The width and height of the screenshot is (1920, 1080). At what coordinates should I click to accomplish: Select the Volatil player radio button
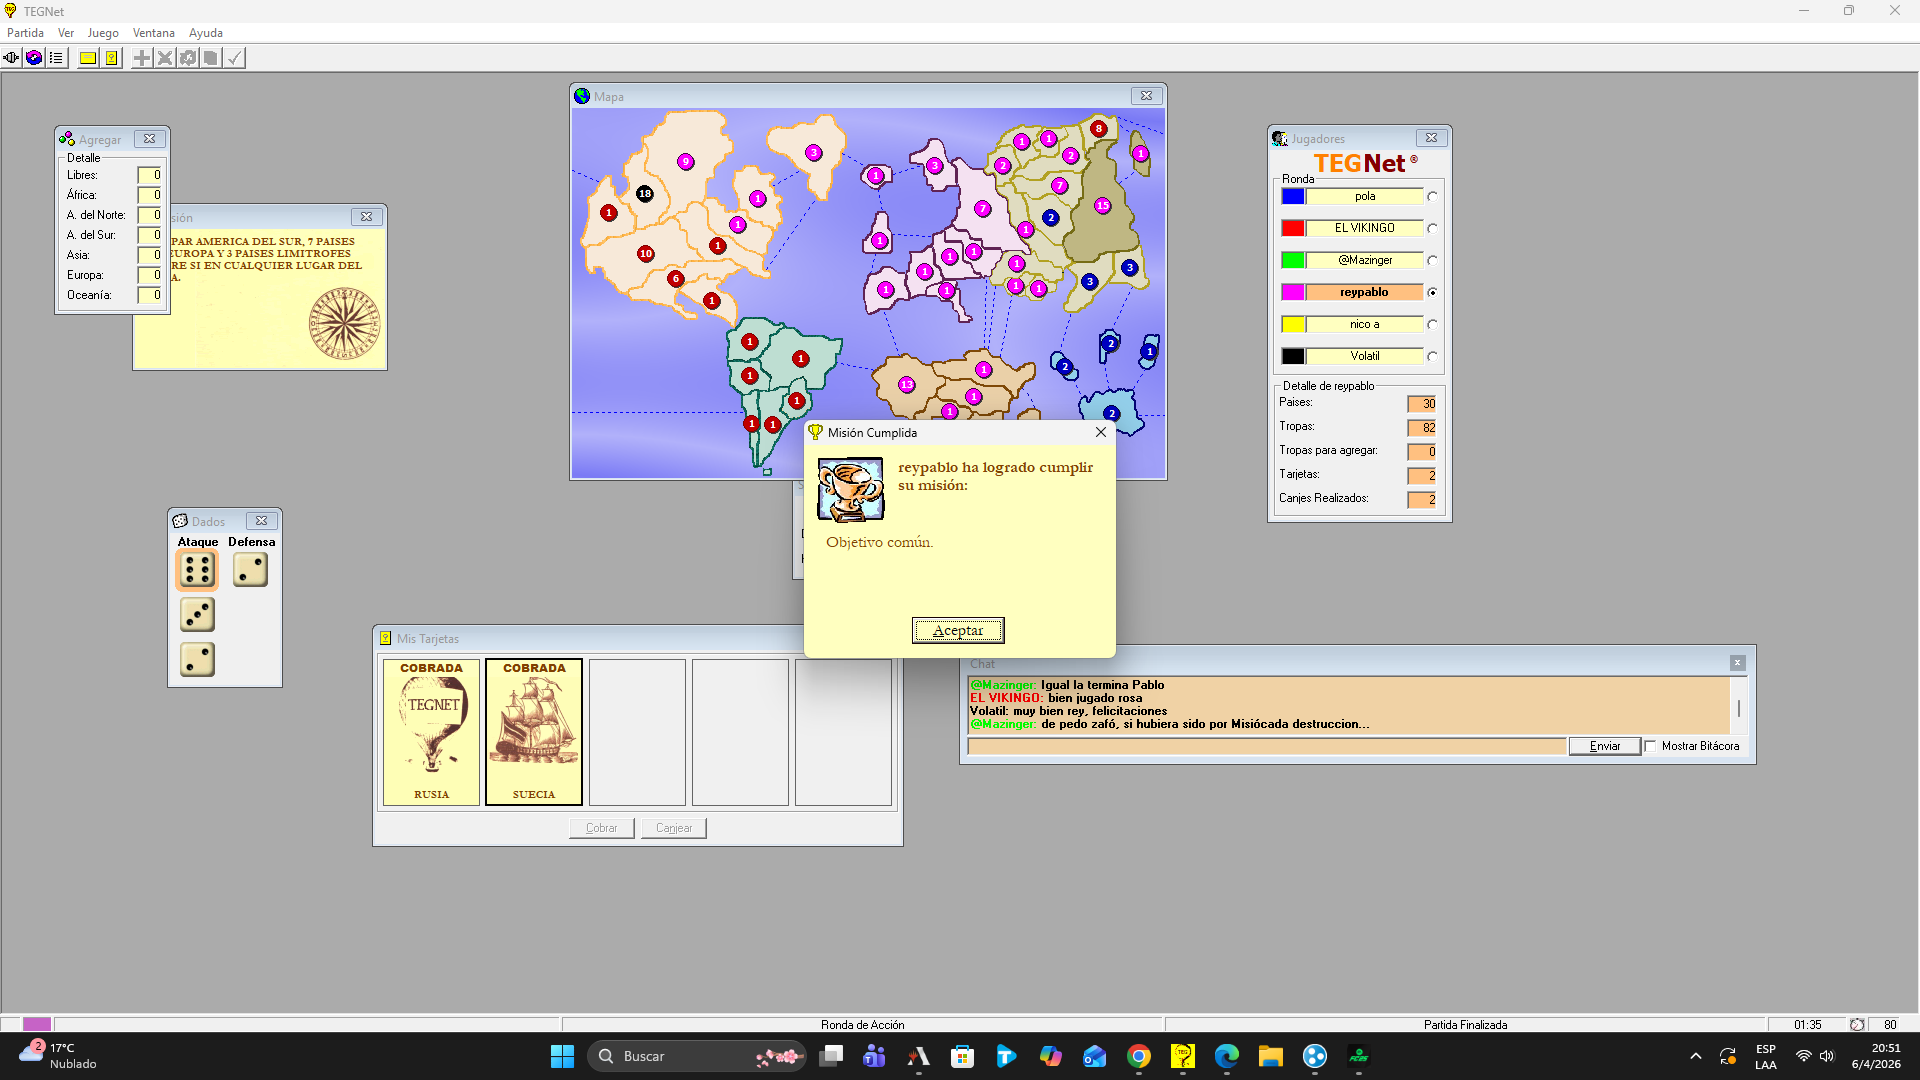point(1432,357)
